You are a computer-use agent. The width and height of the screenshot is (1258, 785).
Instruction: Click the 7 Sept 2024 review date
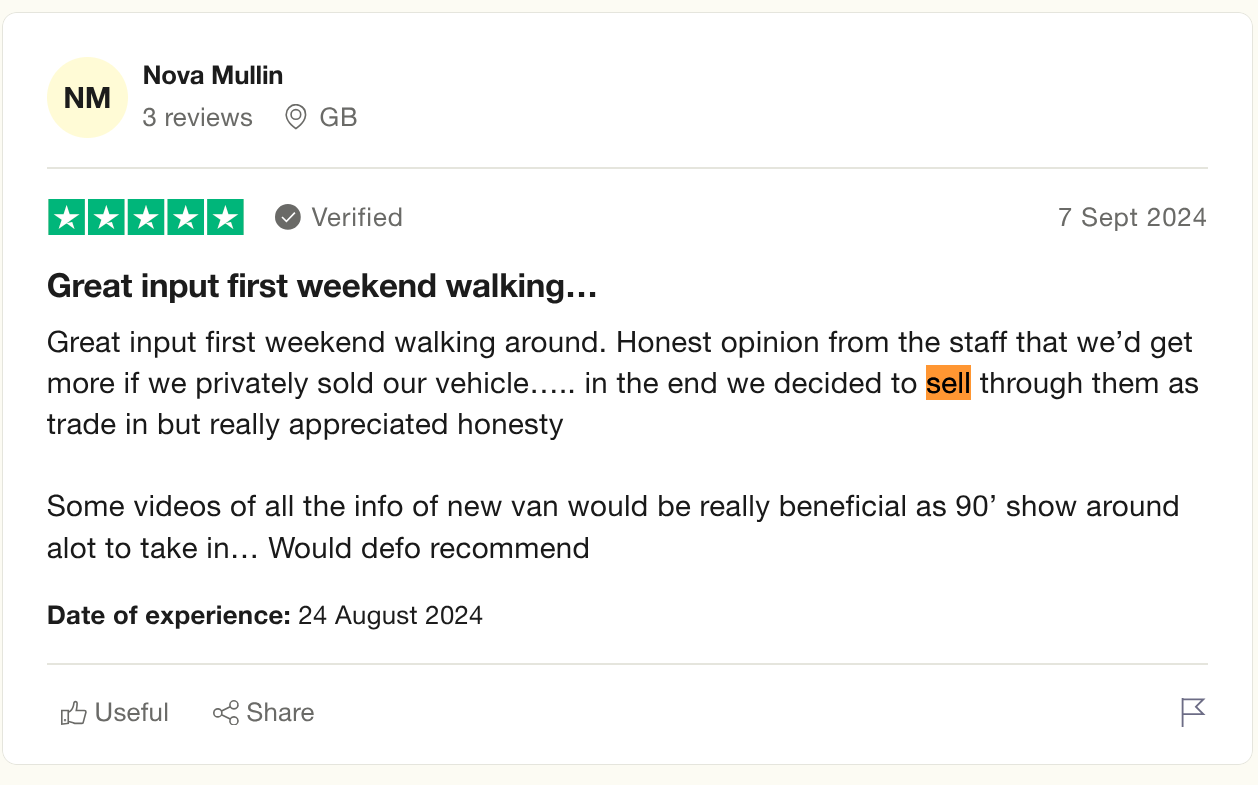(x=1132, y=217)
